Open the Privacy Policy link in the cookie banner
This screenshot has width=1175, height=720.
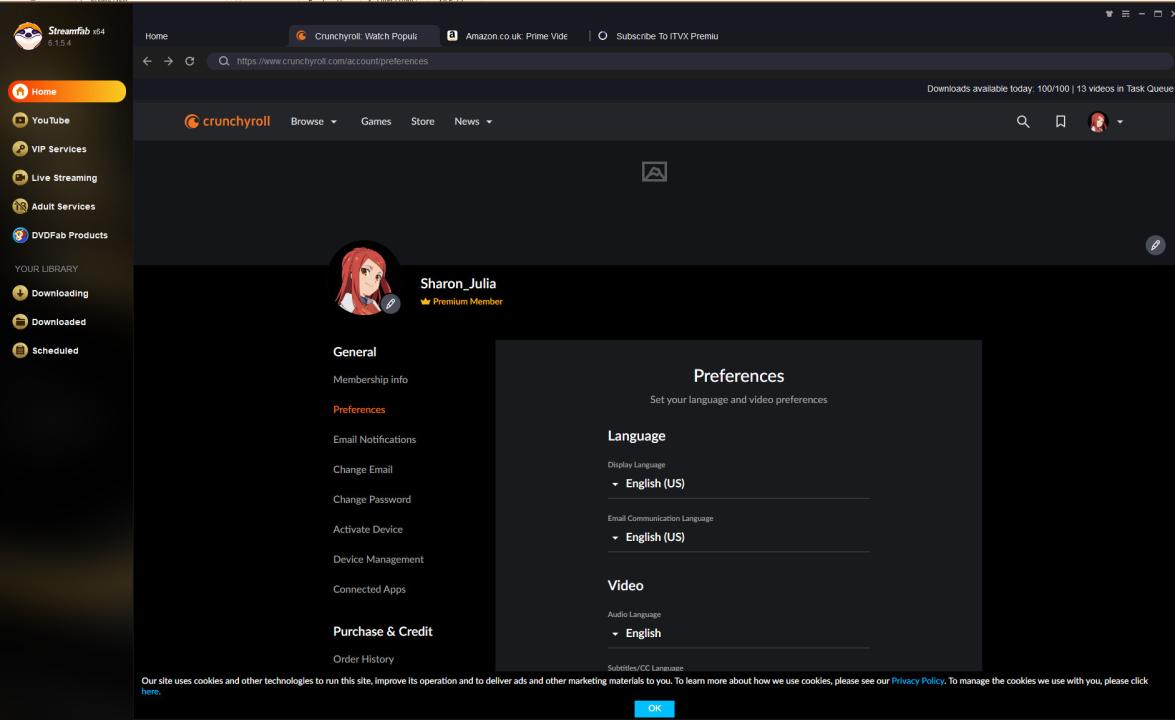tap(917, 681)
